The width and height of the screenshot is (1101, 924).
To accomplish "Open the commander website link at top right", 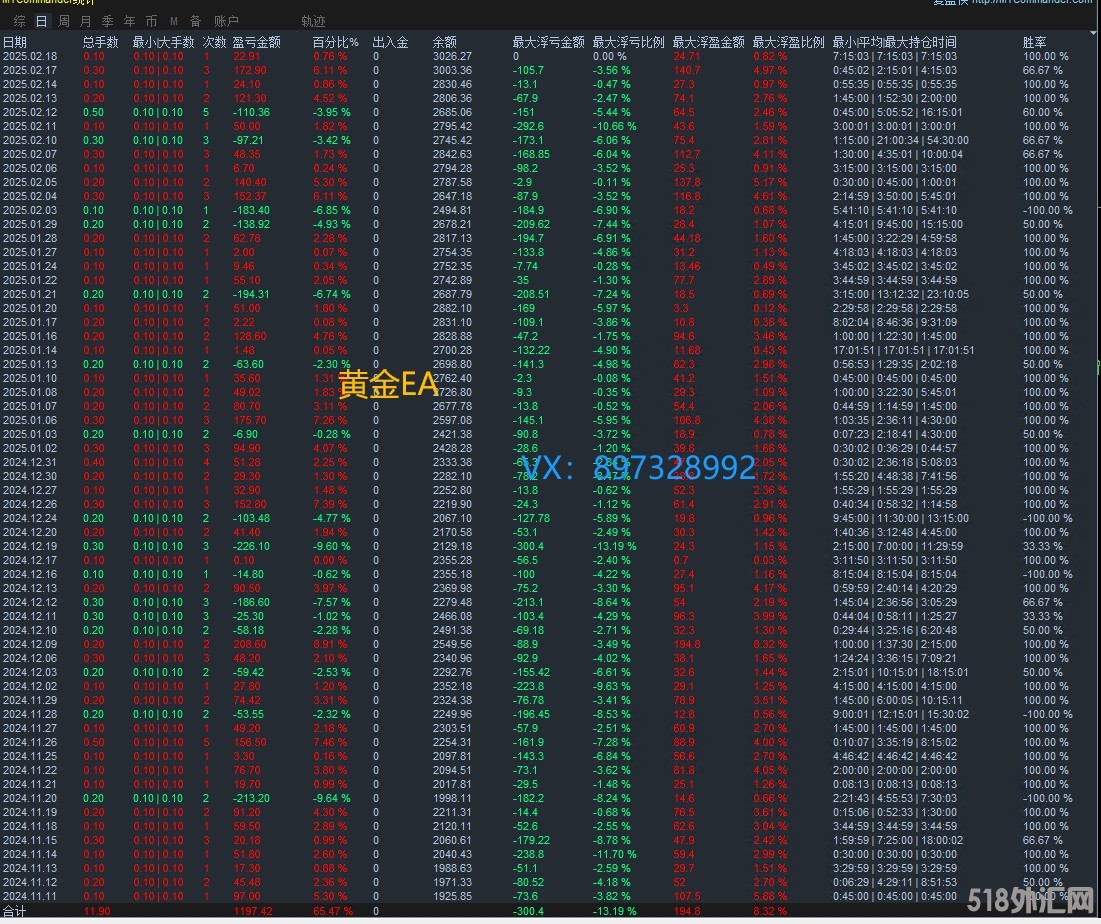I will 1032,3.
